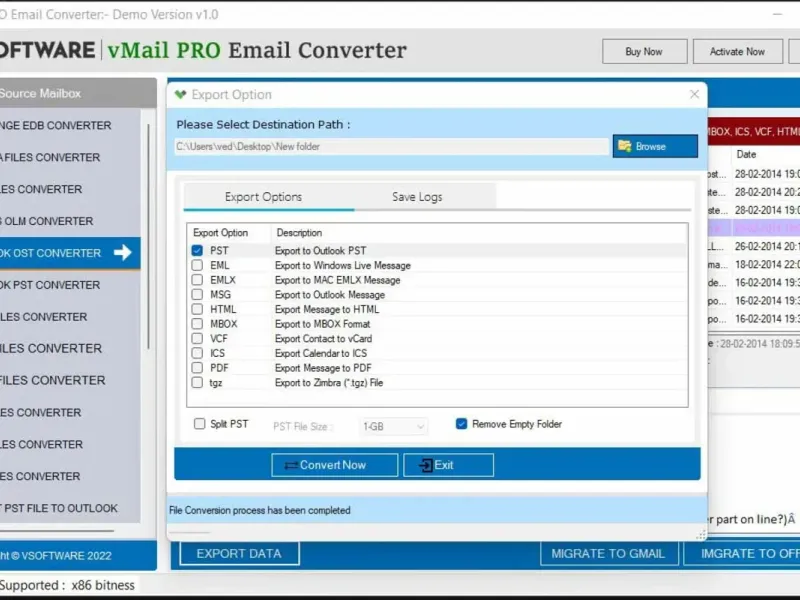
Task: Click 'File Conversion process has been completed' status
Action: [260, 510]
